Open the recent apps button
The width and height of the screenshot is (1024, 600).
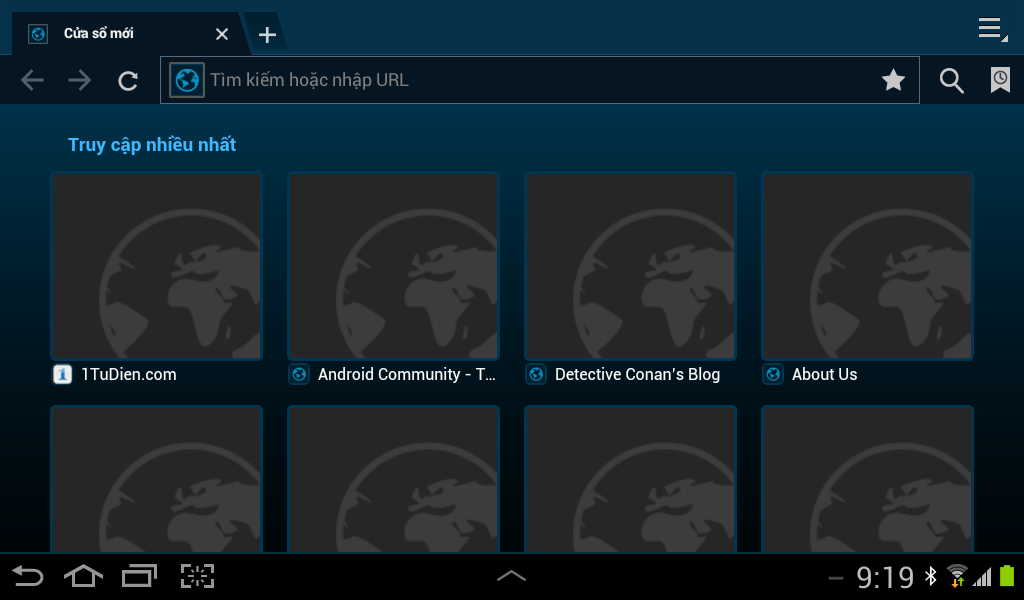click(139, 576)
